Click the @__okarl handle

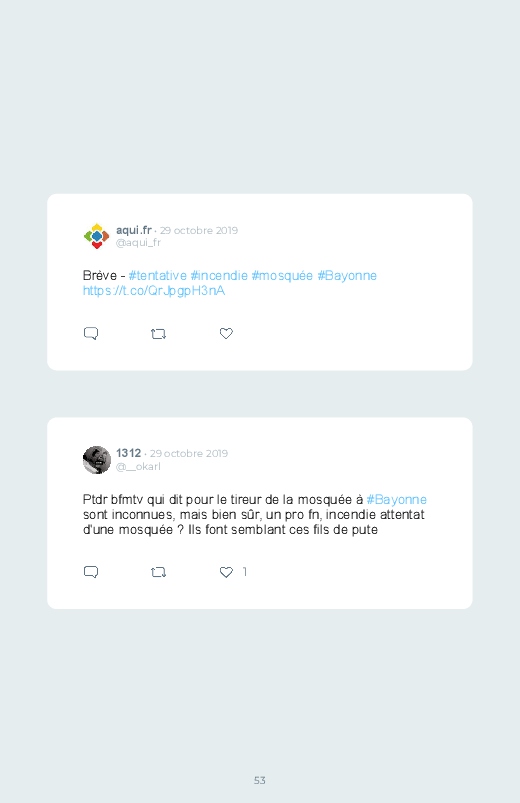tap(138, 467)
